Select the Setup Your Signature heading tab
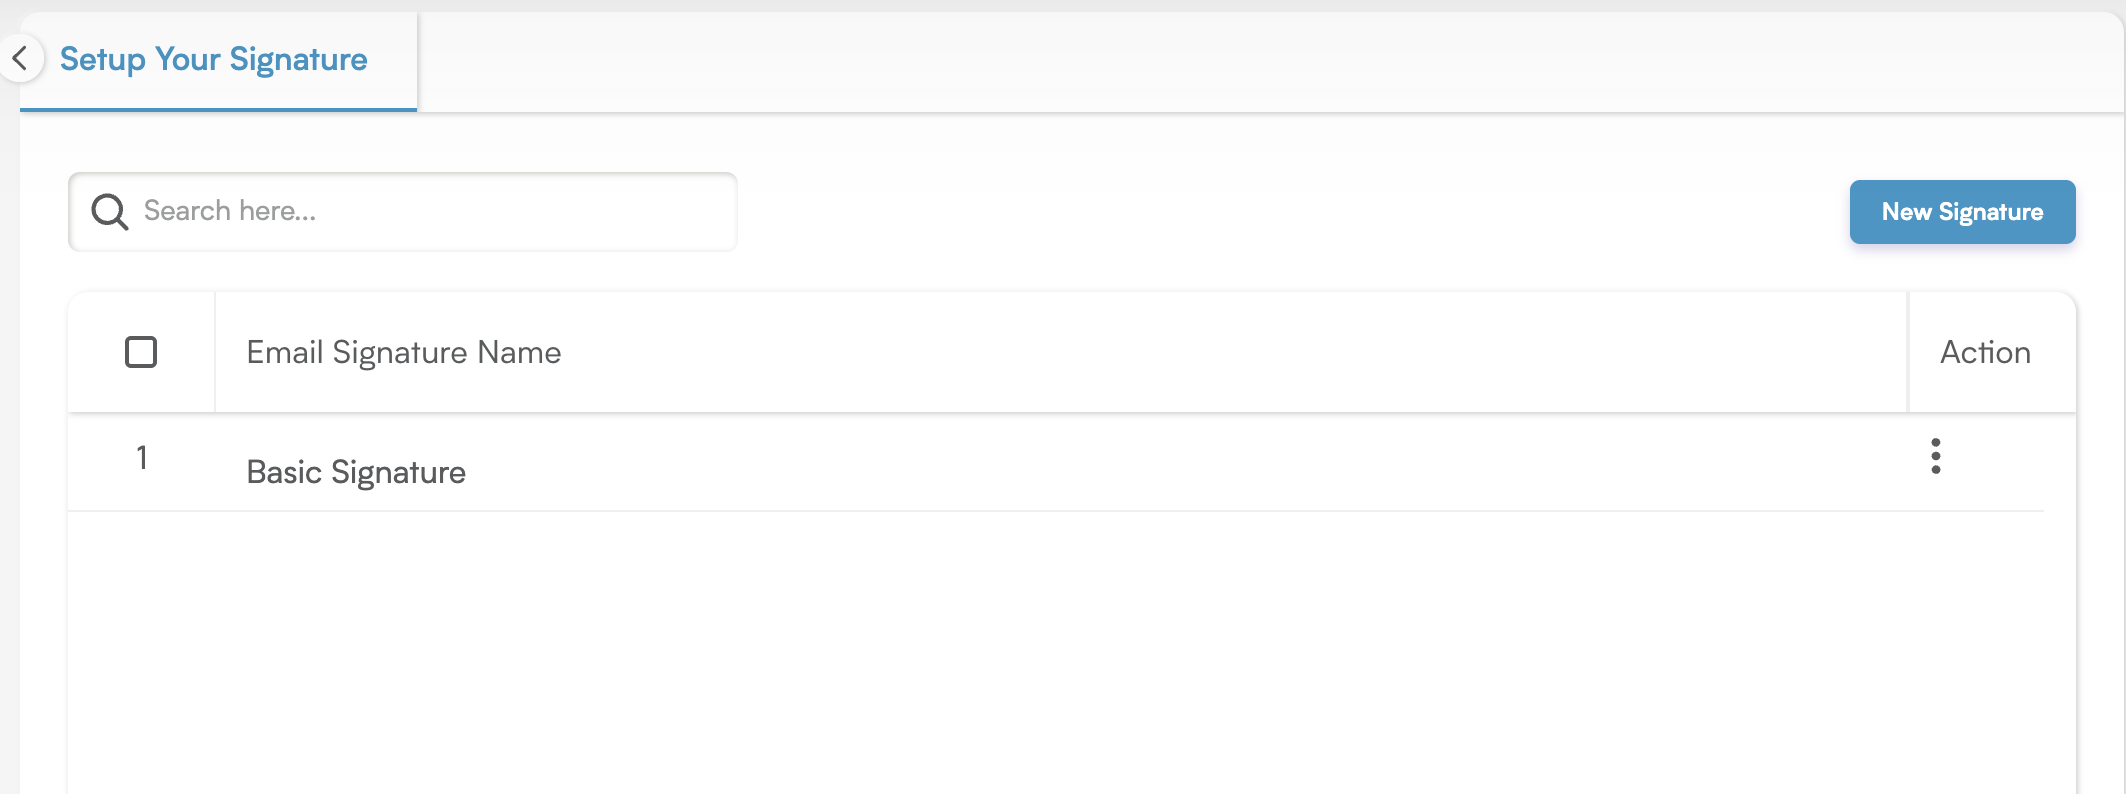 (213, 59)
